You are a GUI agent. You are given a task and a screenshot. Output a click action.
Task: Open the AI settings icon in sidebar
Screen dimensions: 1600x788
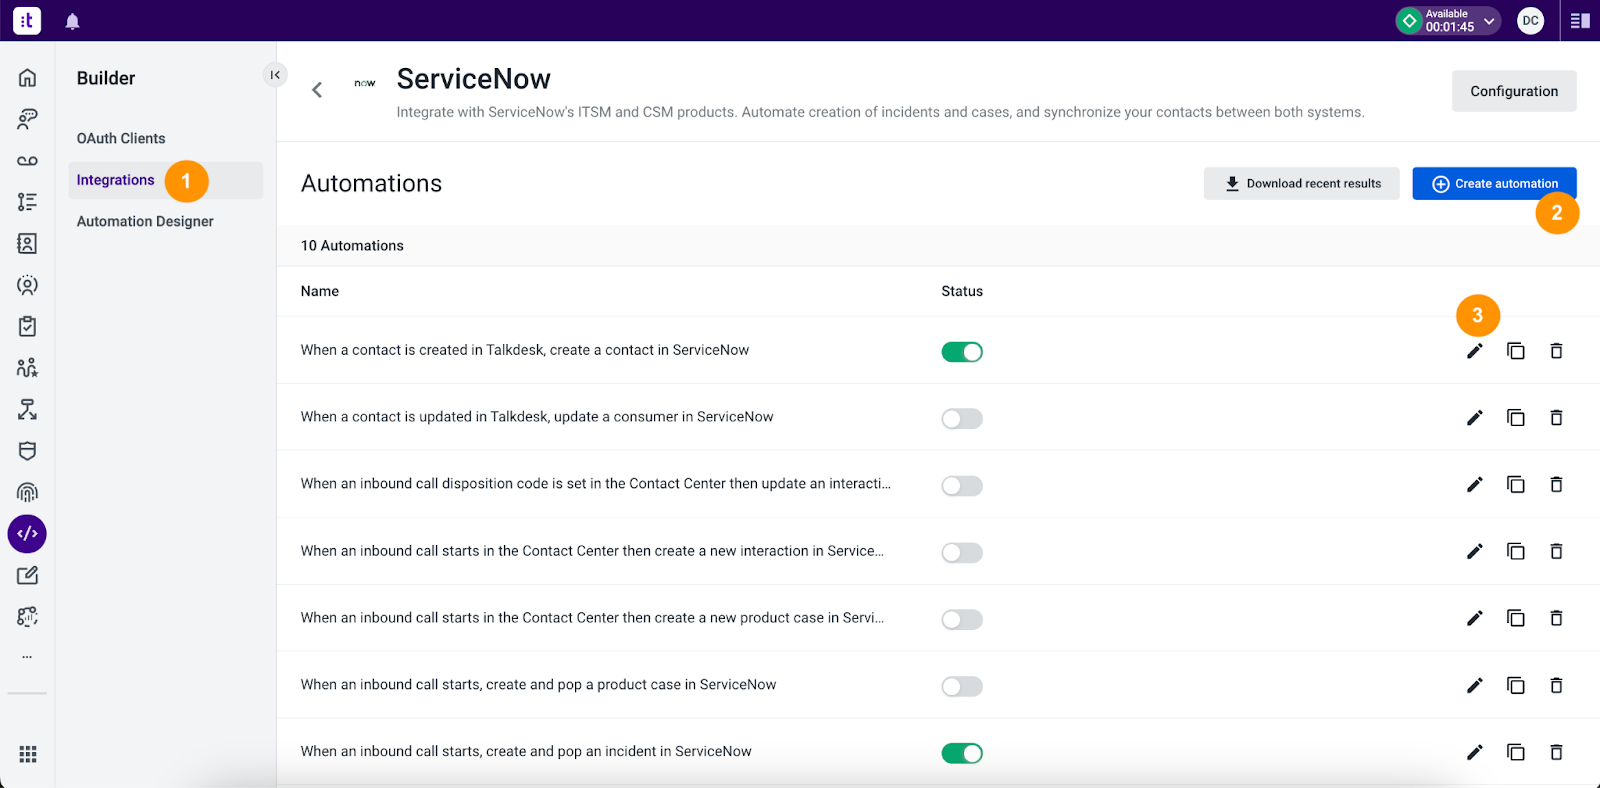[27, 616]
